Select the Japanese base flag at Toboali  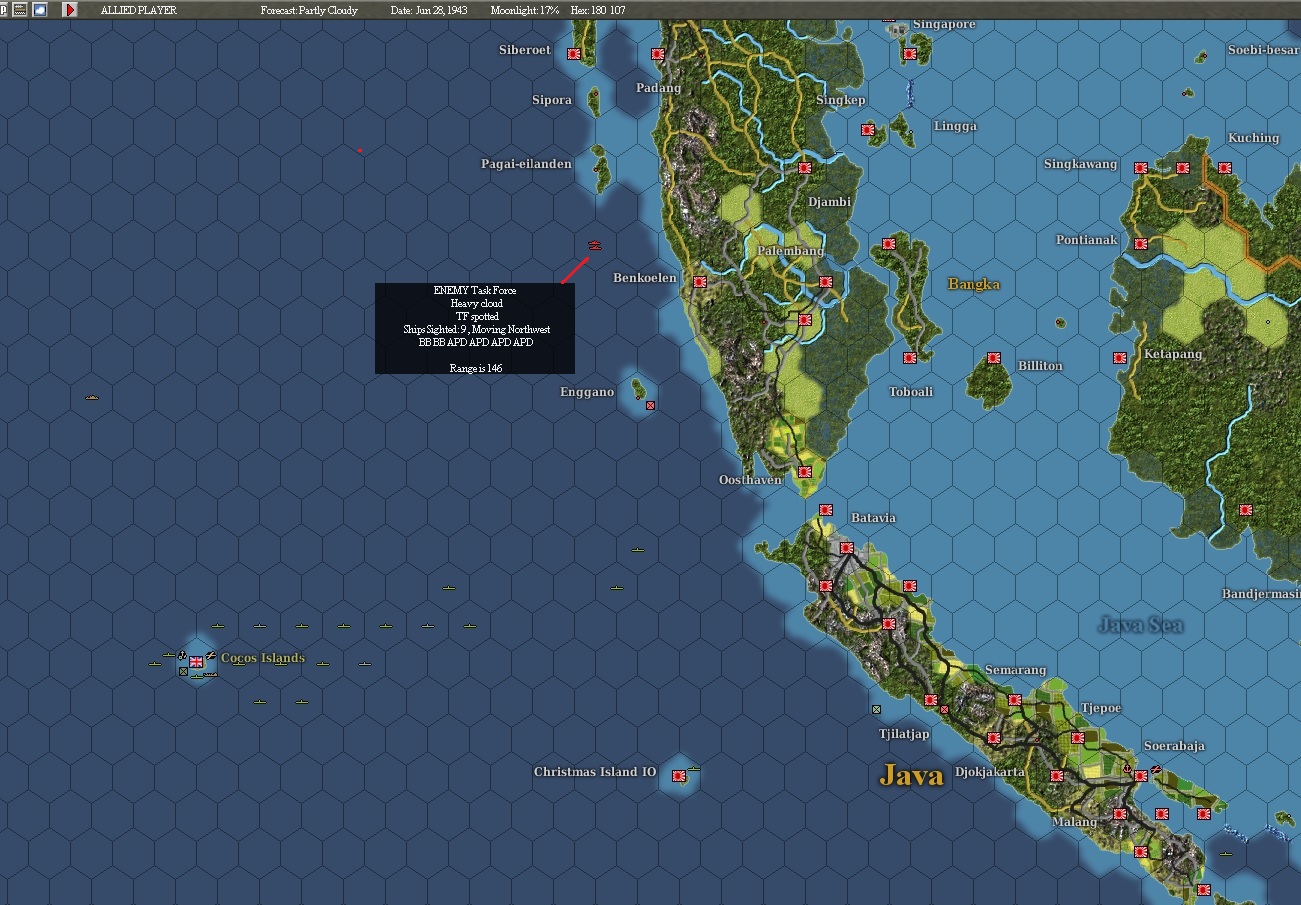tap(910, 358)
